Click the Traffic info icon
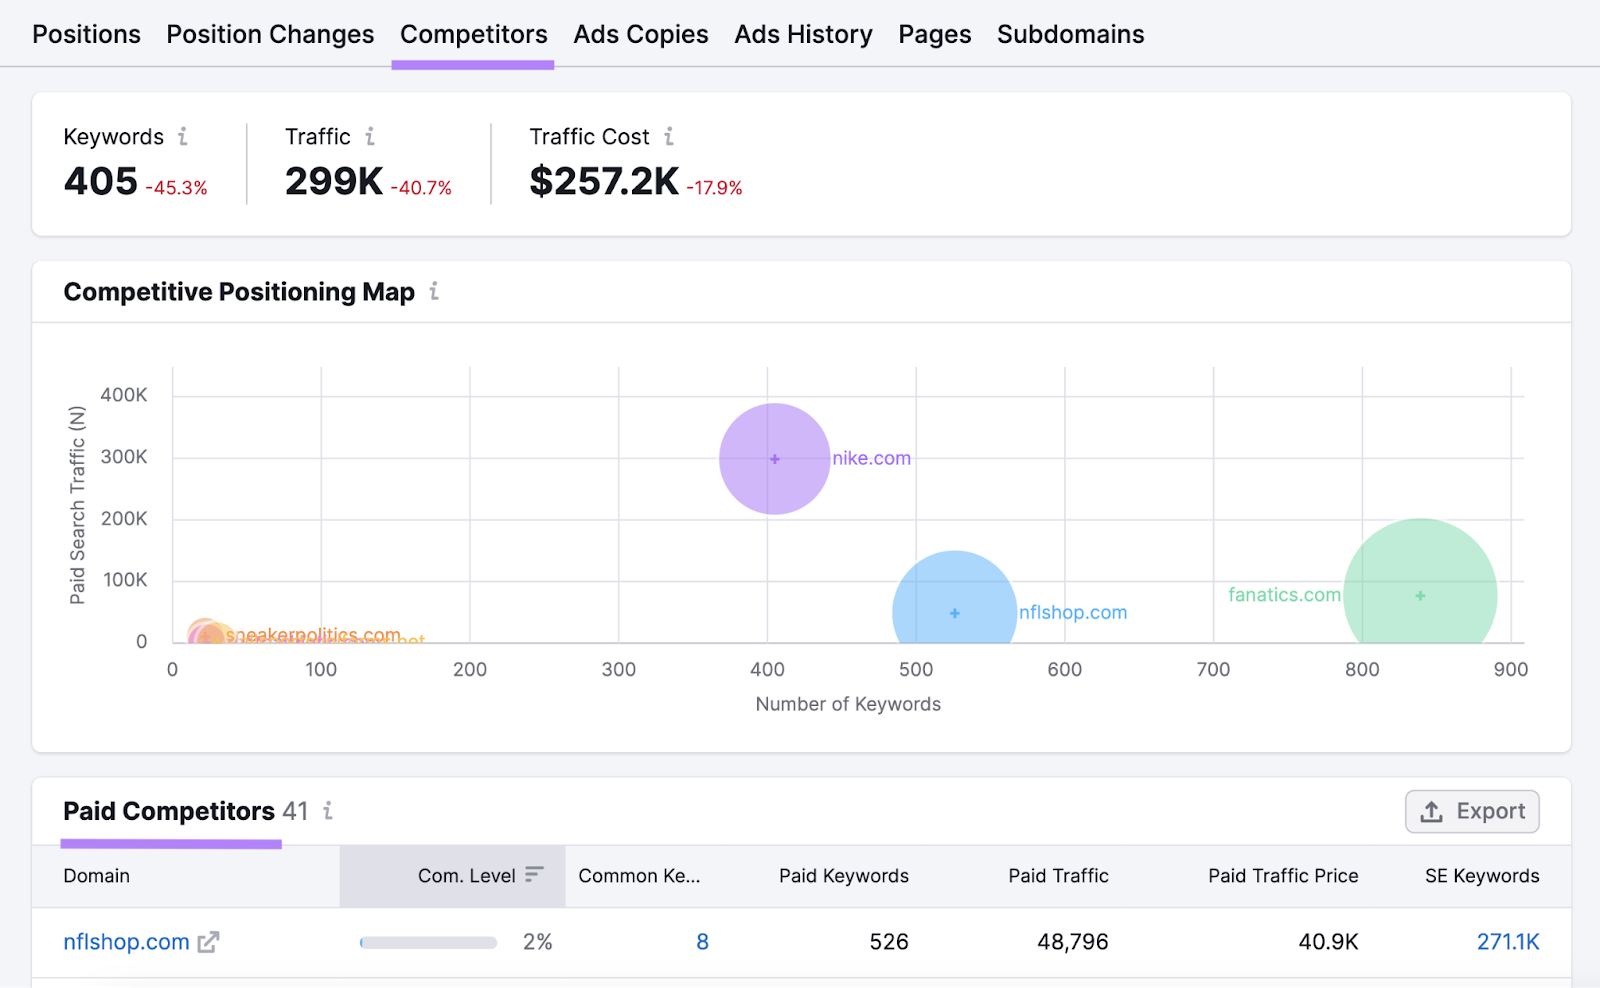1600x988 pixels. [x=371, y=137]
